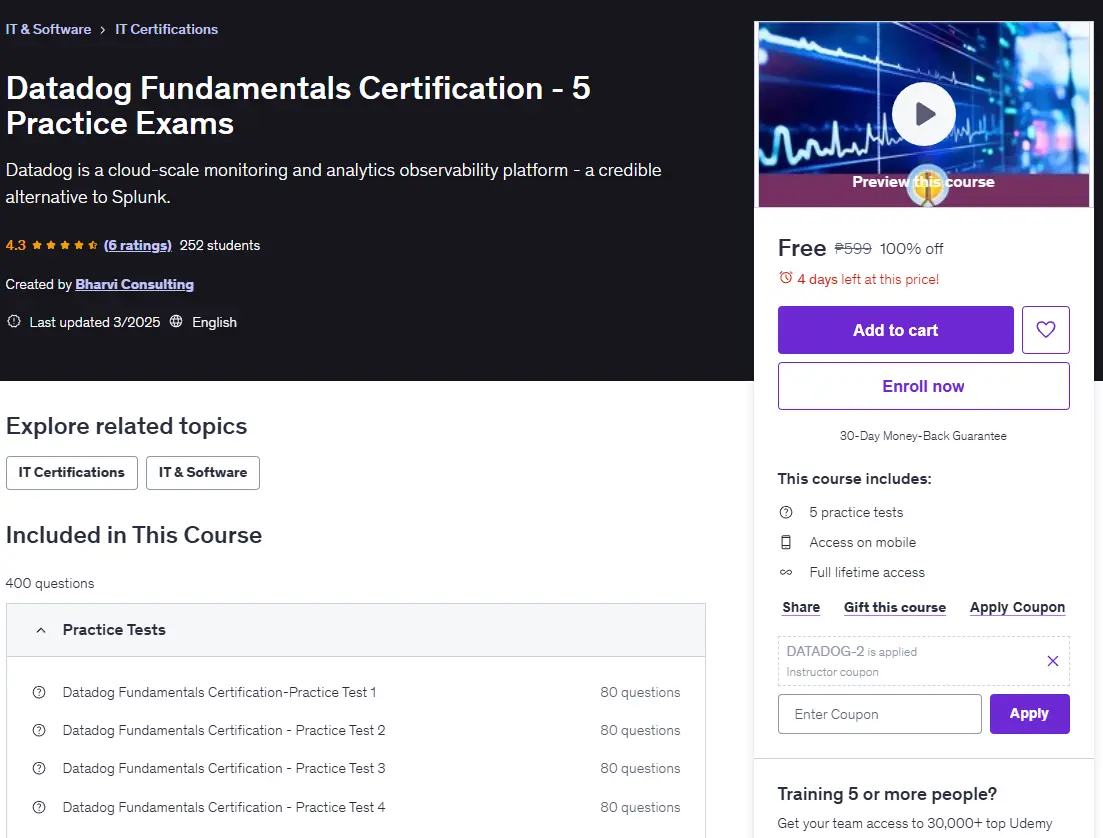Viewport: 1103px width, 838px height.
Task: Click the 30-Day Money-Back Guarantee text
Action: coord(923,436)
